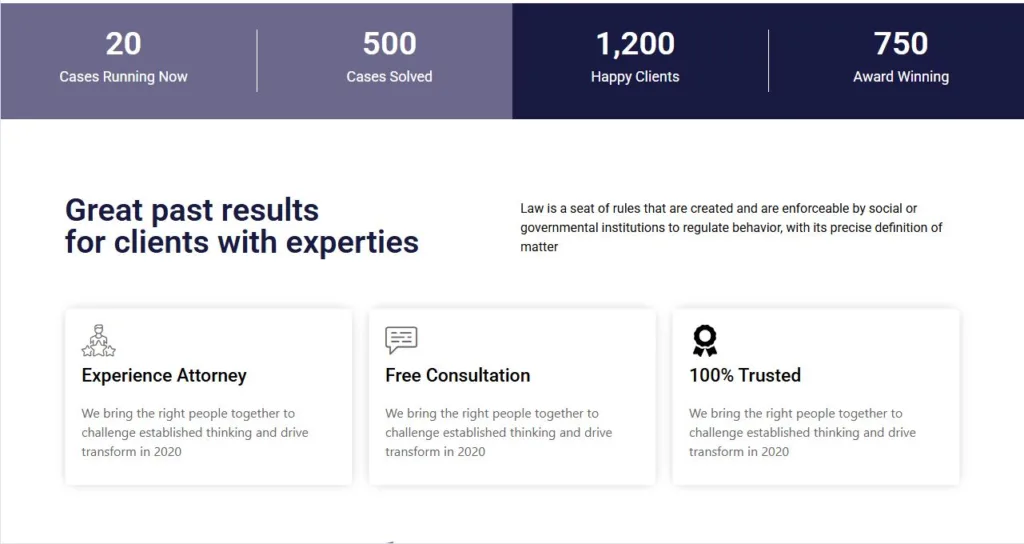The width and height of the screenshot is (1024, 544).
Task: Click the Experience Attorney card description text
Action: click(x=195, y=432)
